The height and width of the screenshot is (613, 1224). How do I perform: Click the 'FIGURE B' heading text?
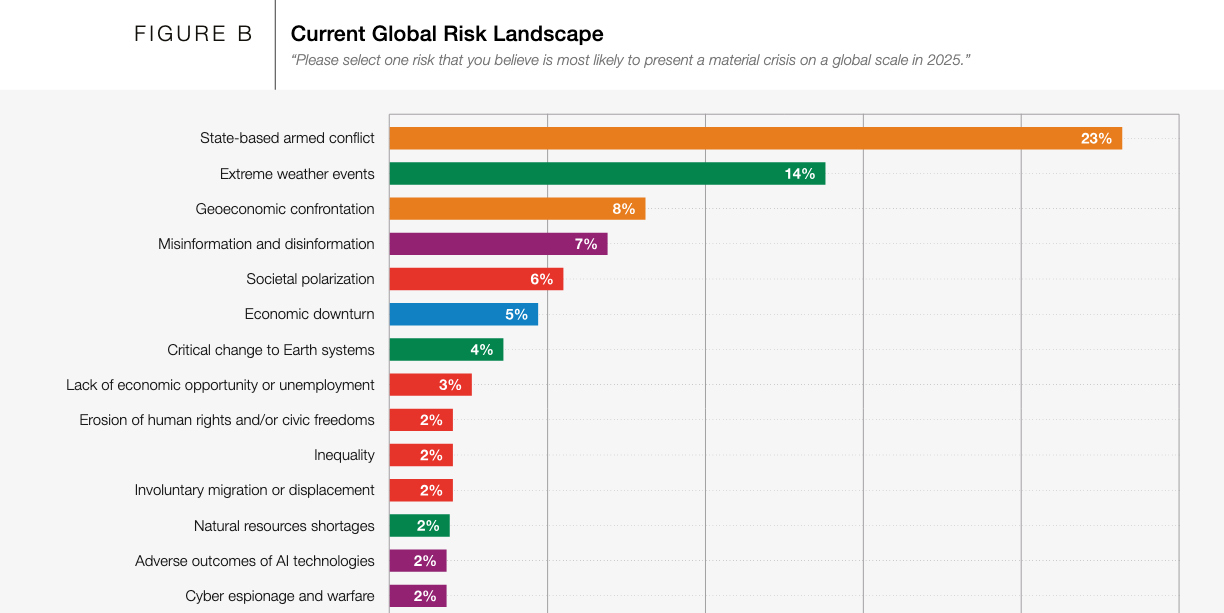193,34
